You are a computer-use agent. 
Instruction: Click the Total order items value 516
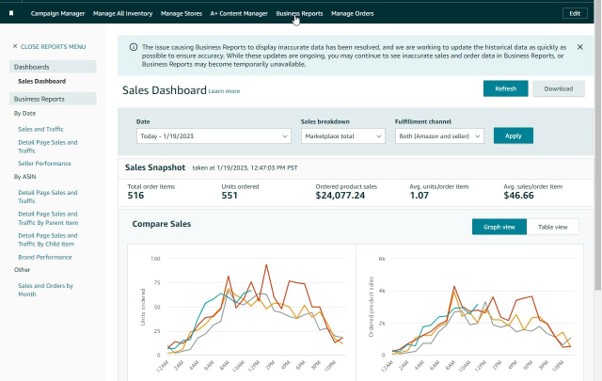tap(136, 195)
